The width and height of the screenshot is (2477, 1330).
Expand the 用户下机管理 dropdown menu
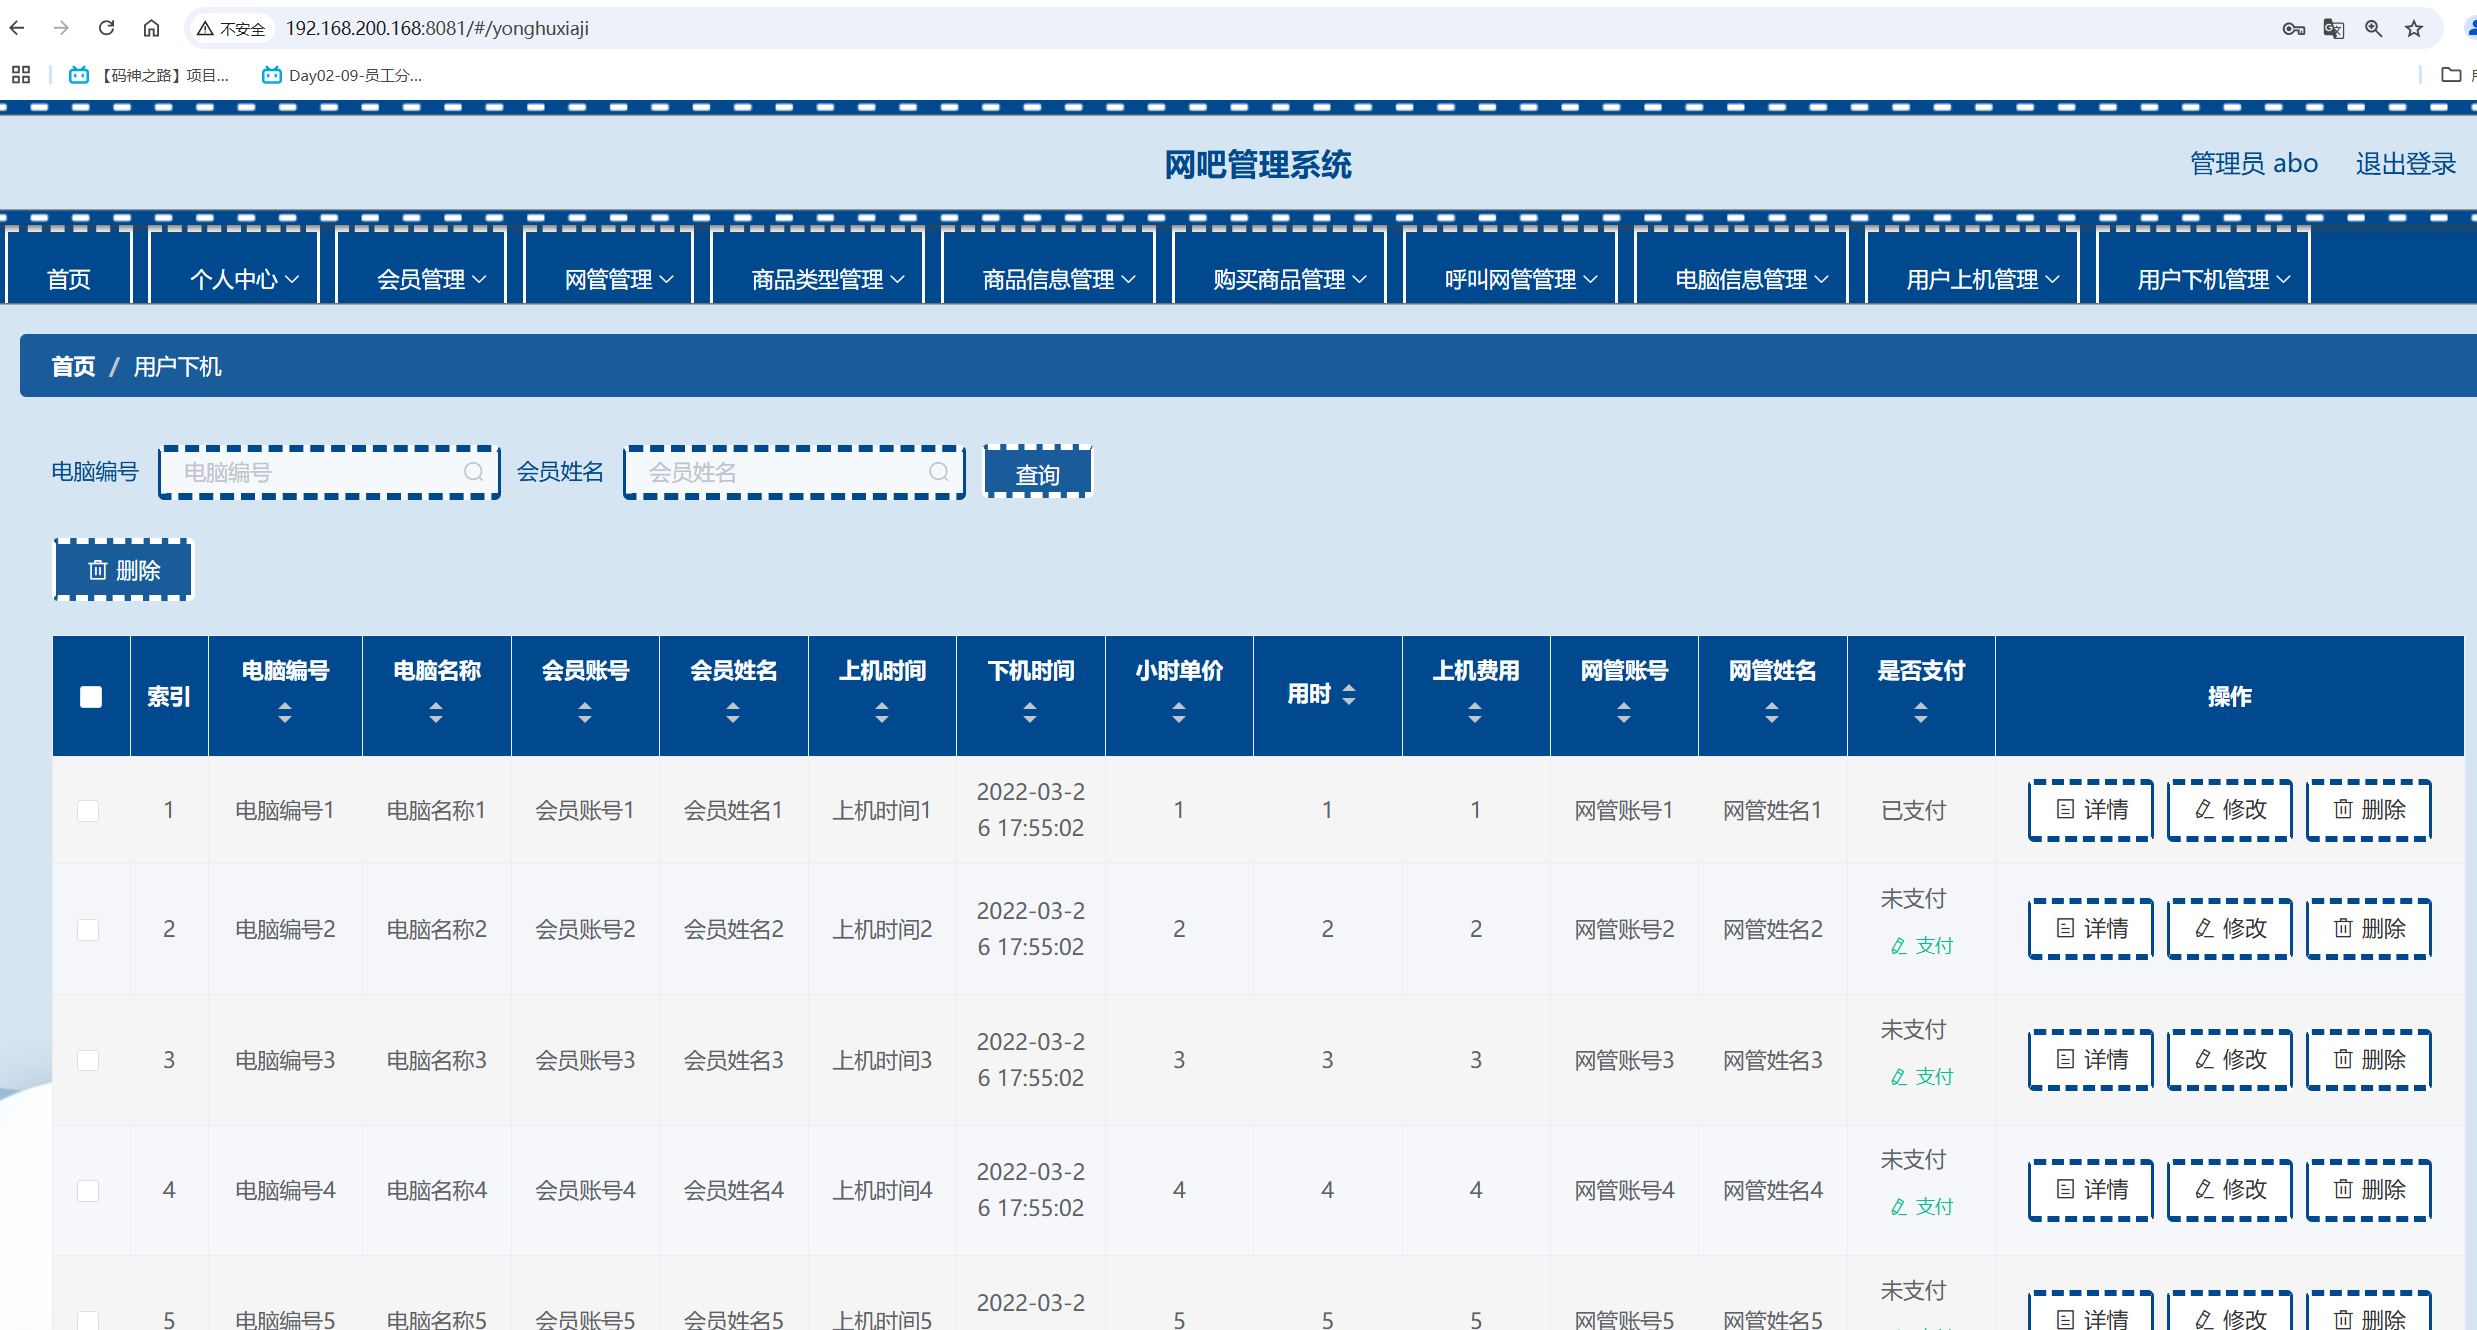point(2213,279)
